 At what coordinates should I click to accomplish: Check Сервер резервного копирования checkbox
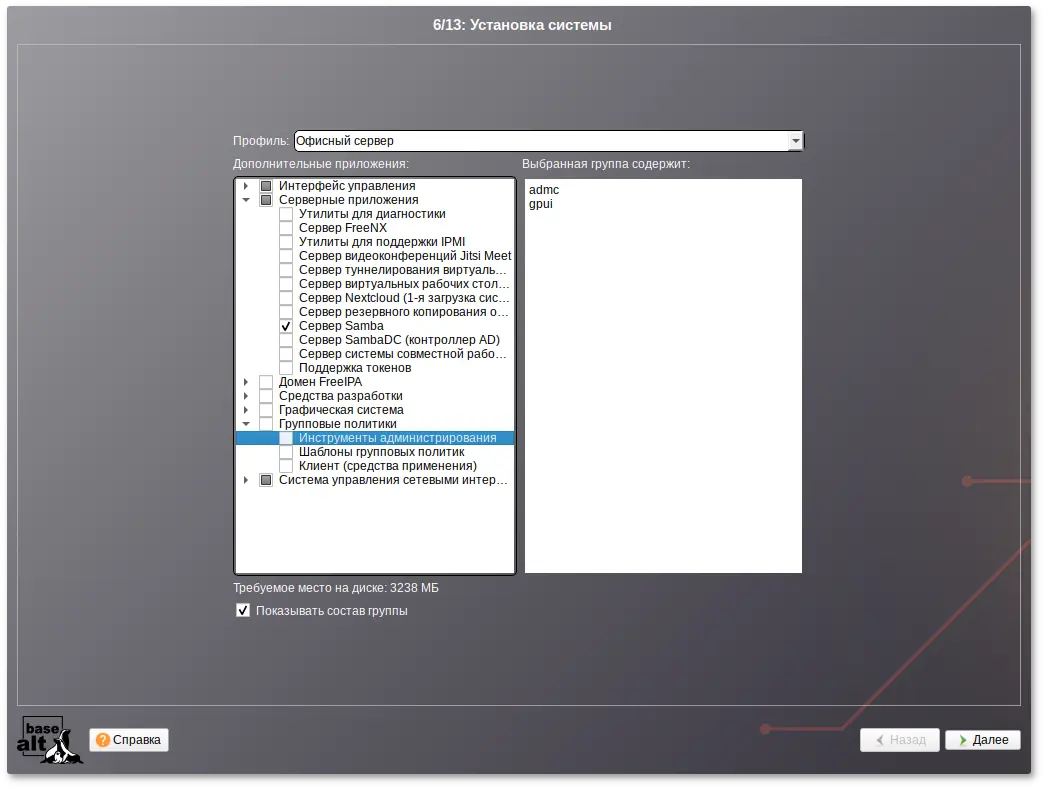click(x=286, y=312)
